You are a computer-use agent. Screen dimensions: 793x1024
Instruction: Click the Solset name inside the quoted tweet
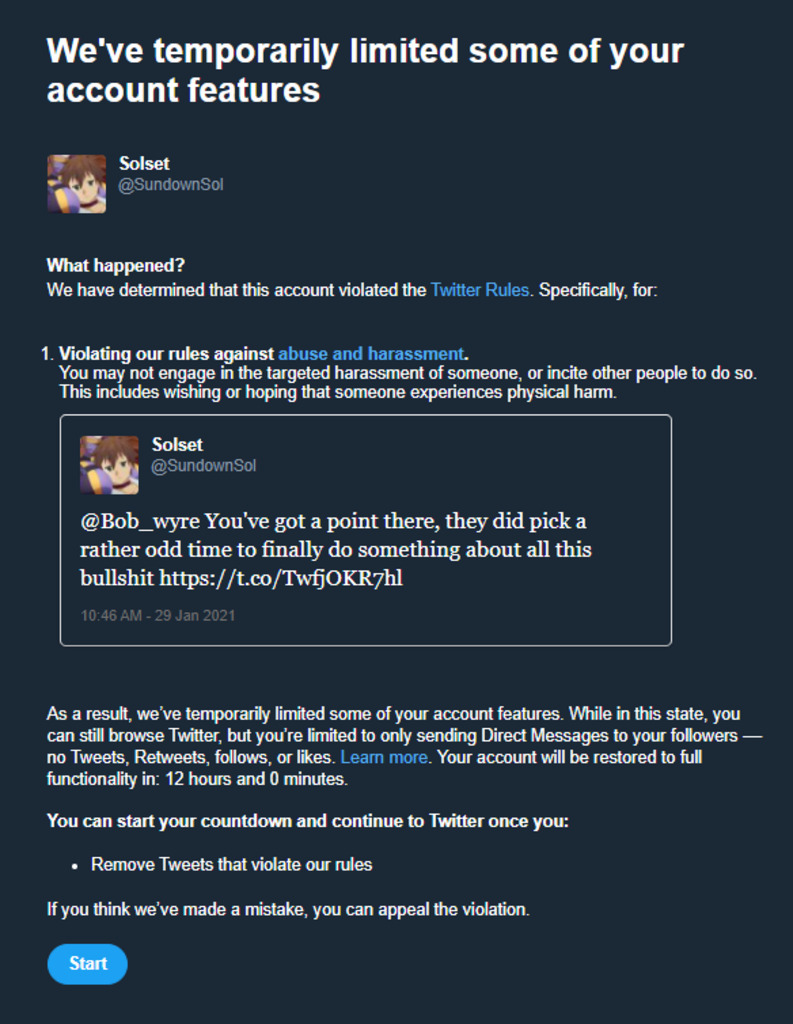click(177, 445)
